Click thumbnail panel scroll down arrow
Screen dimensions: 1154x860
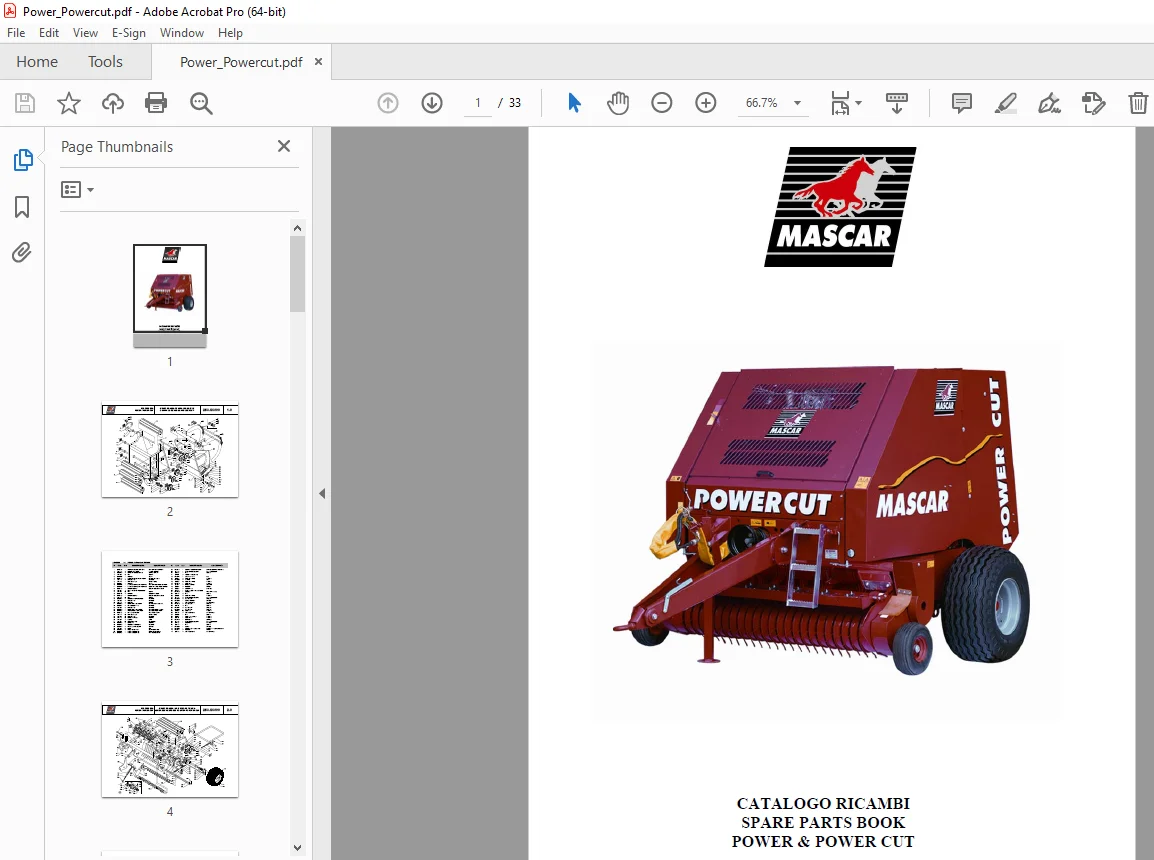297,847
